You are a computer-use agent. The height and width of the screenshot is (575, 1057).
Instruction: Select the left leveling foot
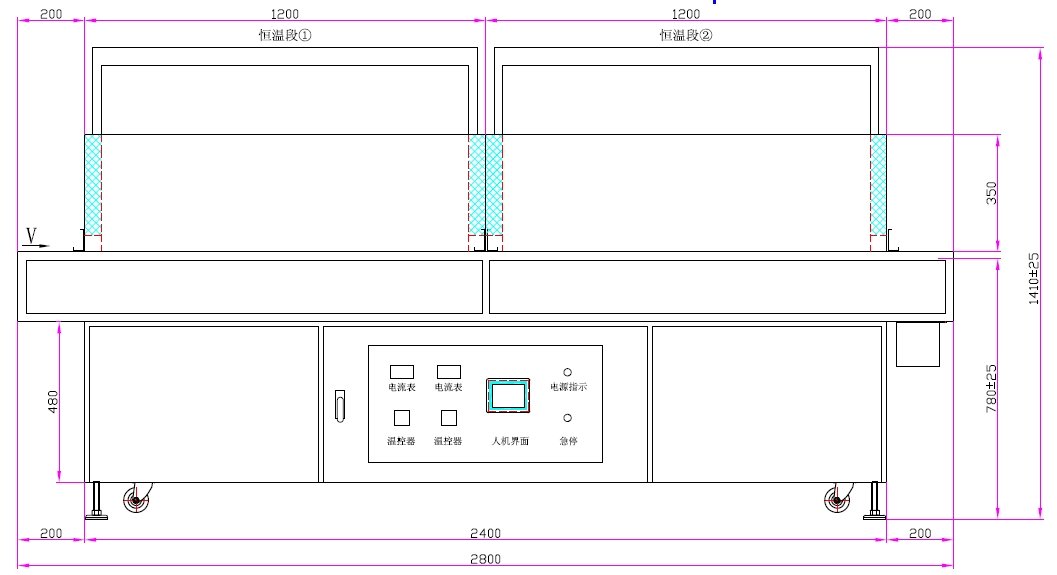click(97, 500)
